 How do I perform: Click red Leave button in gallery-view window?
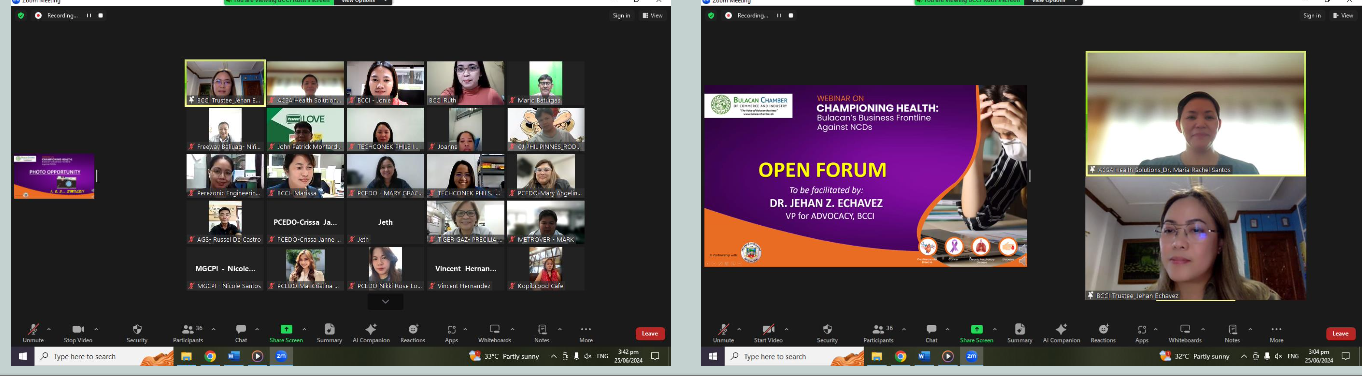(650, 333)
